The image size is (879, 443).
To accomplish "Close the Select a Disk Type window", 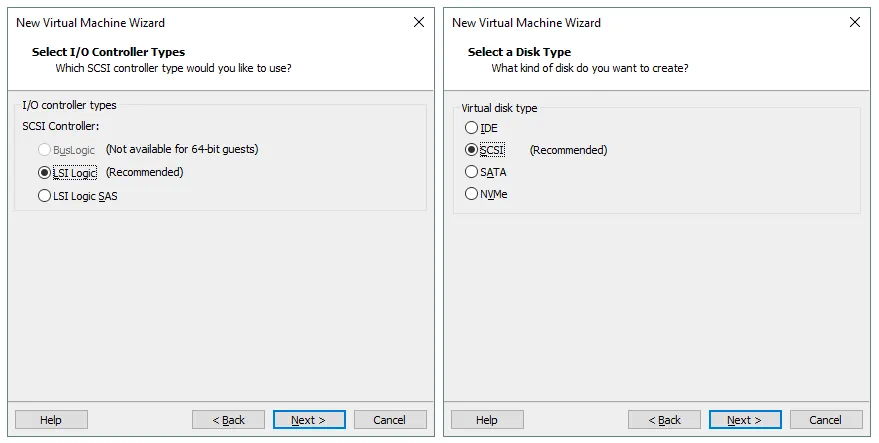I will click(854, 22).
